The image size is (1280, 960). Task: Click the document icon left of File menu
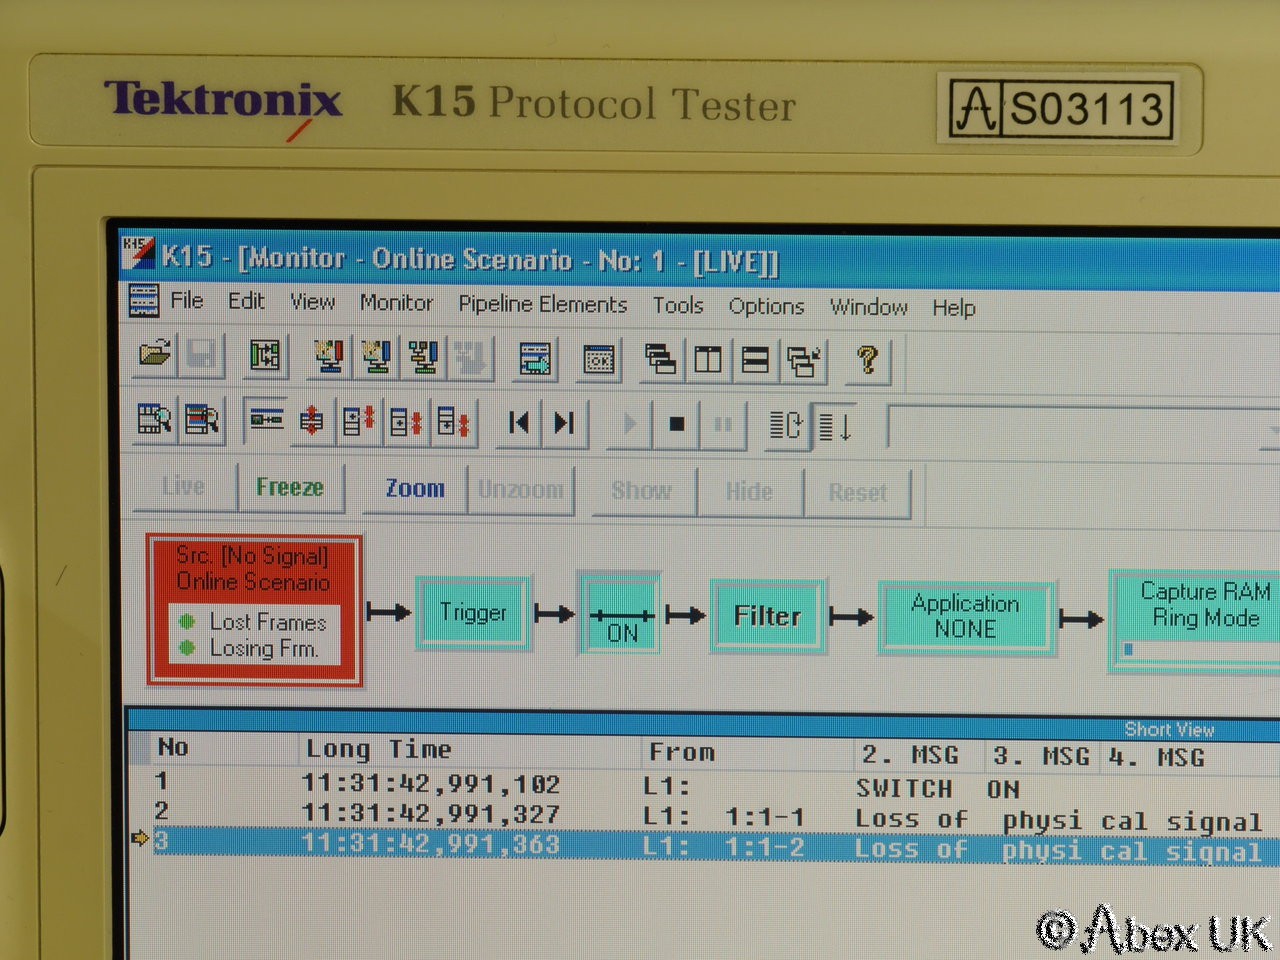(144, 300)
